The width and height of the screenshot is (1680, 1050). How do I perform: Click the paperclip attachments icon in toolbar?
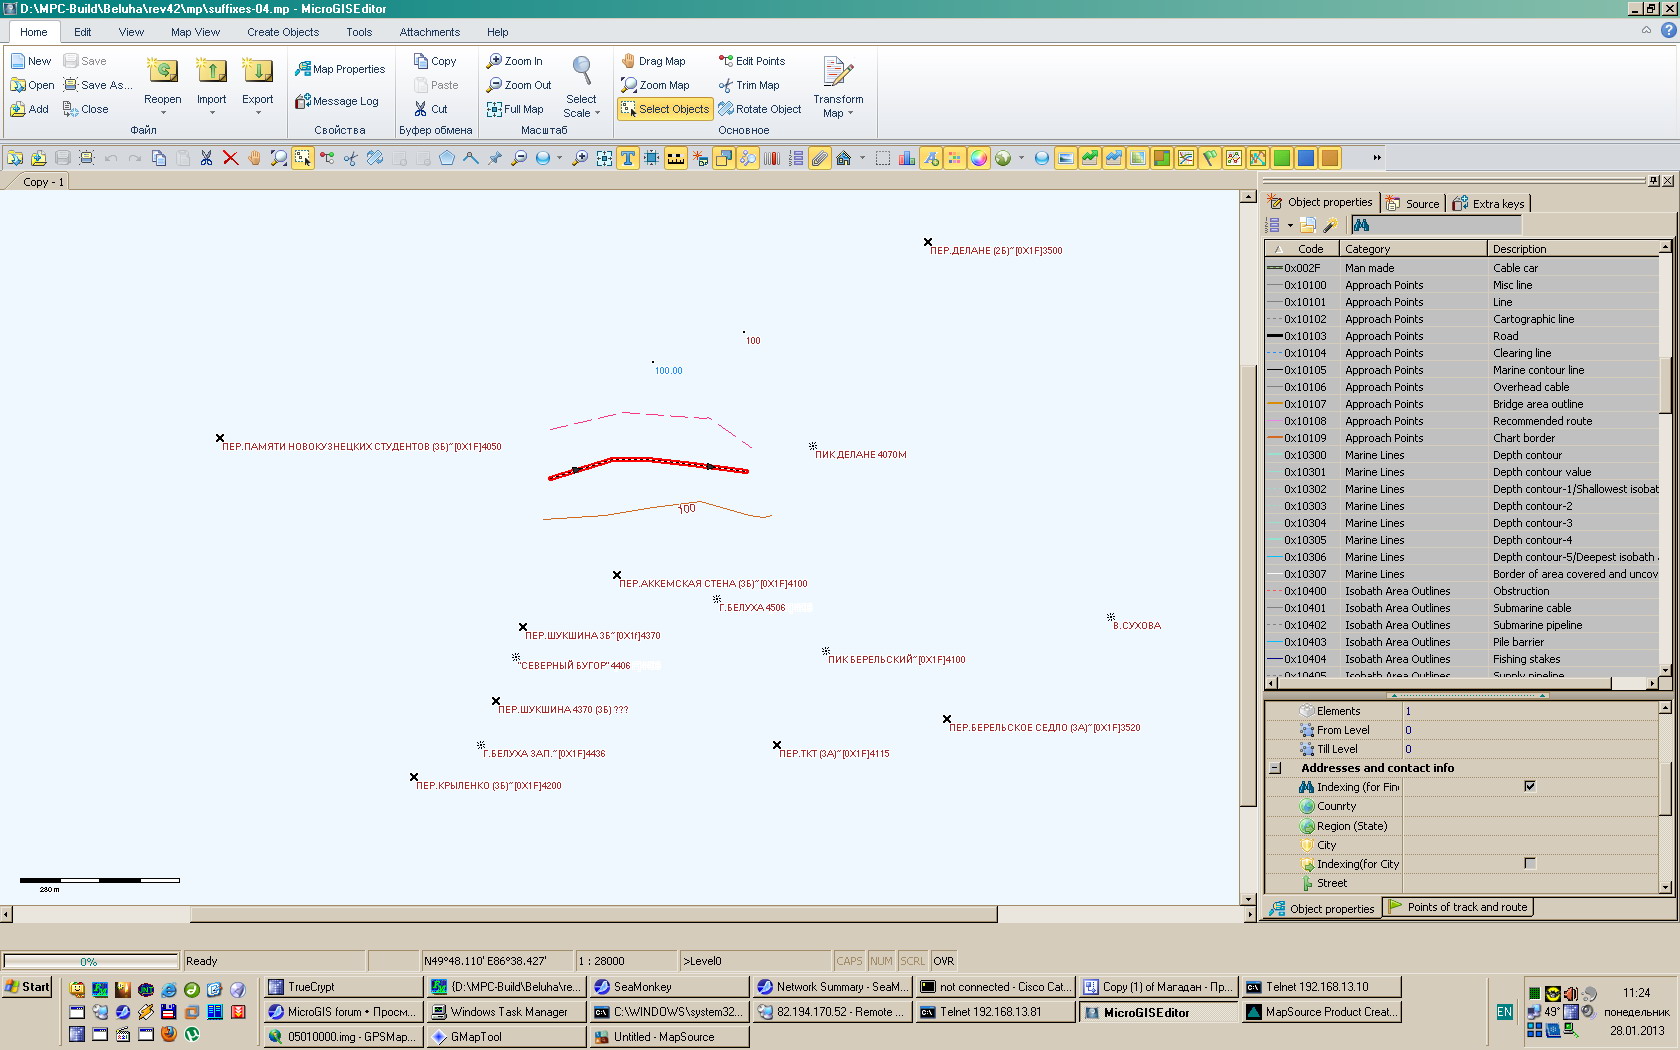820,158
